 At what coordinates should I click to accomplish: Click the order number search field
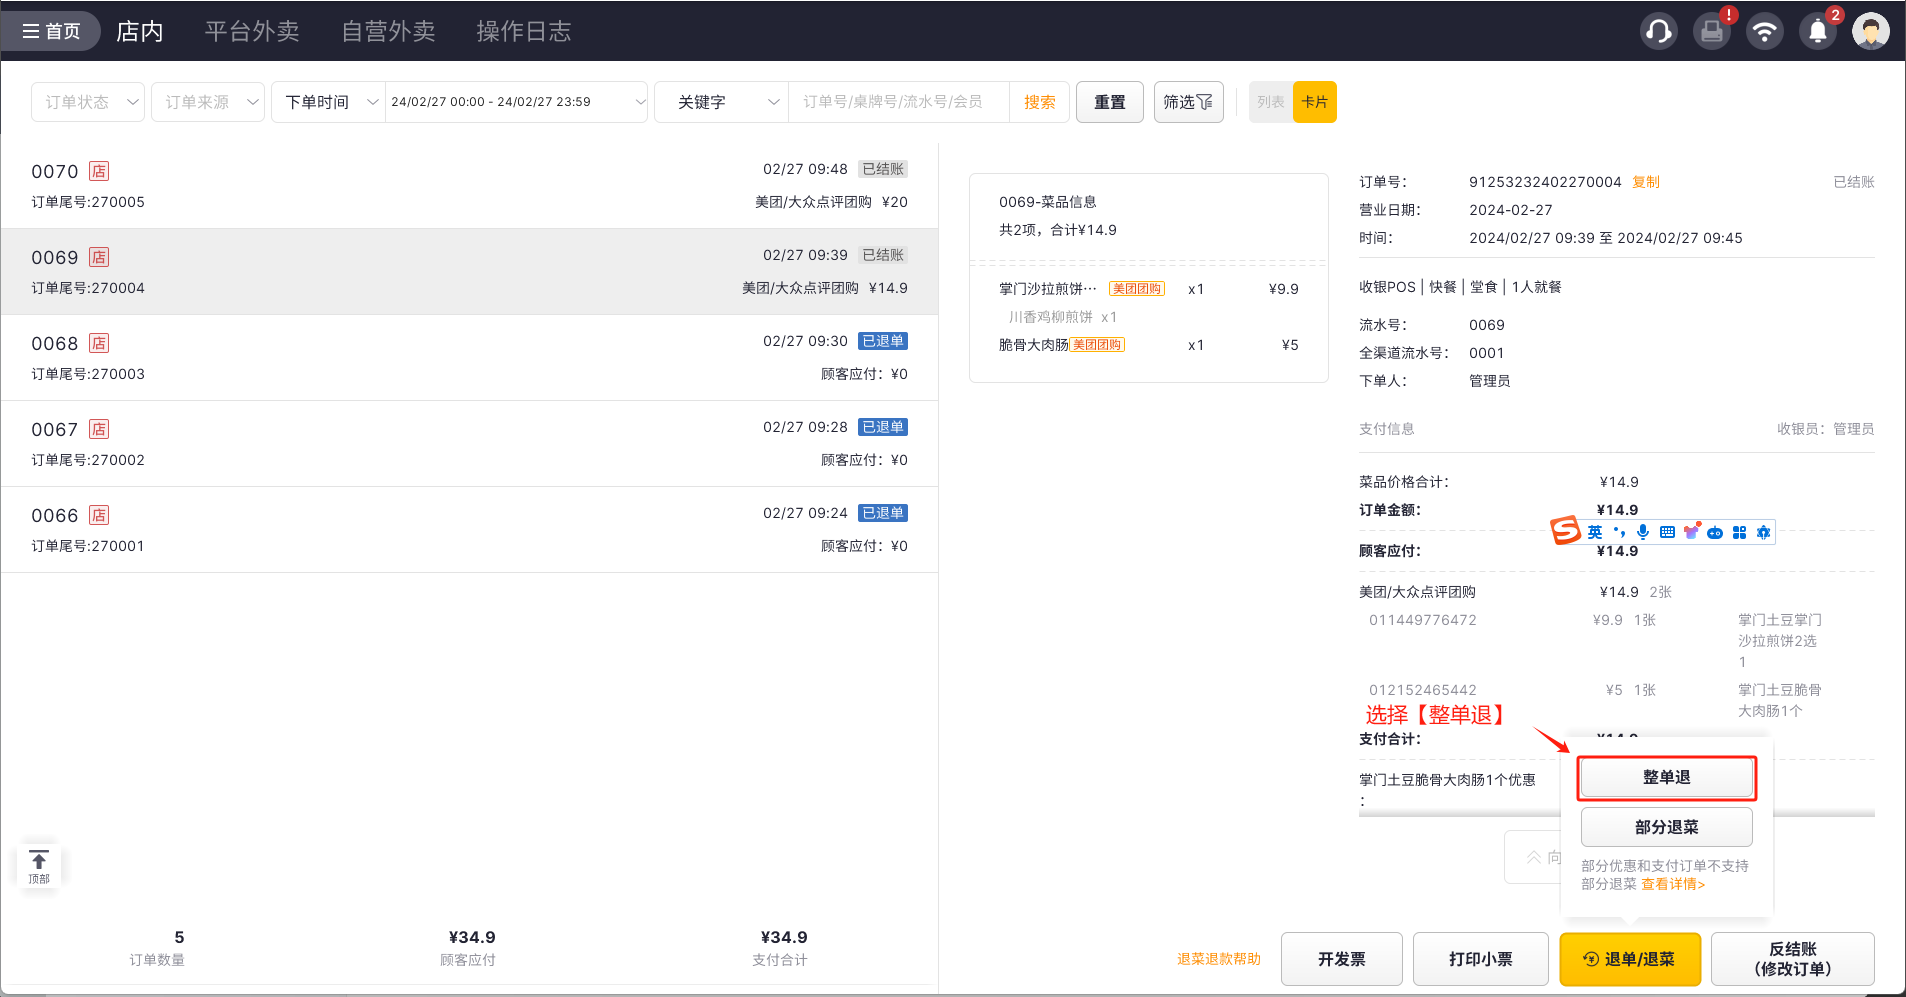click(898, 102)
